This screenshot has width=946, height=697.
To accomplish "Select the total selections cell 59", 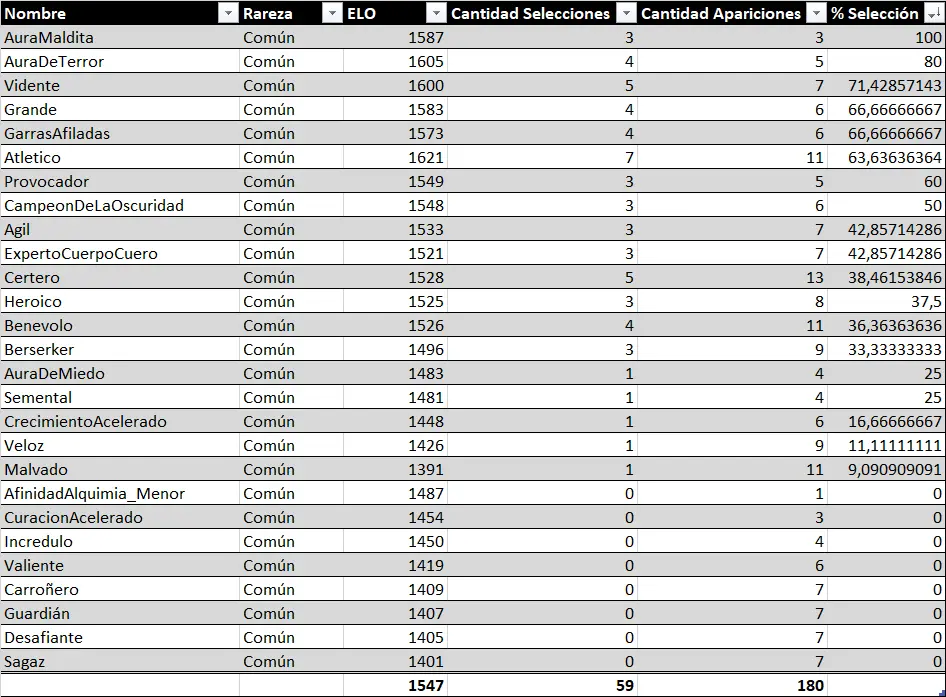I will tap(542, 685).
